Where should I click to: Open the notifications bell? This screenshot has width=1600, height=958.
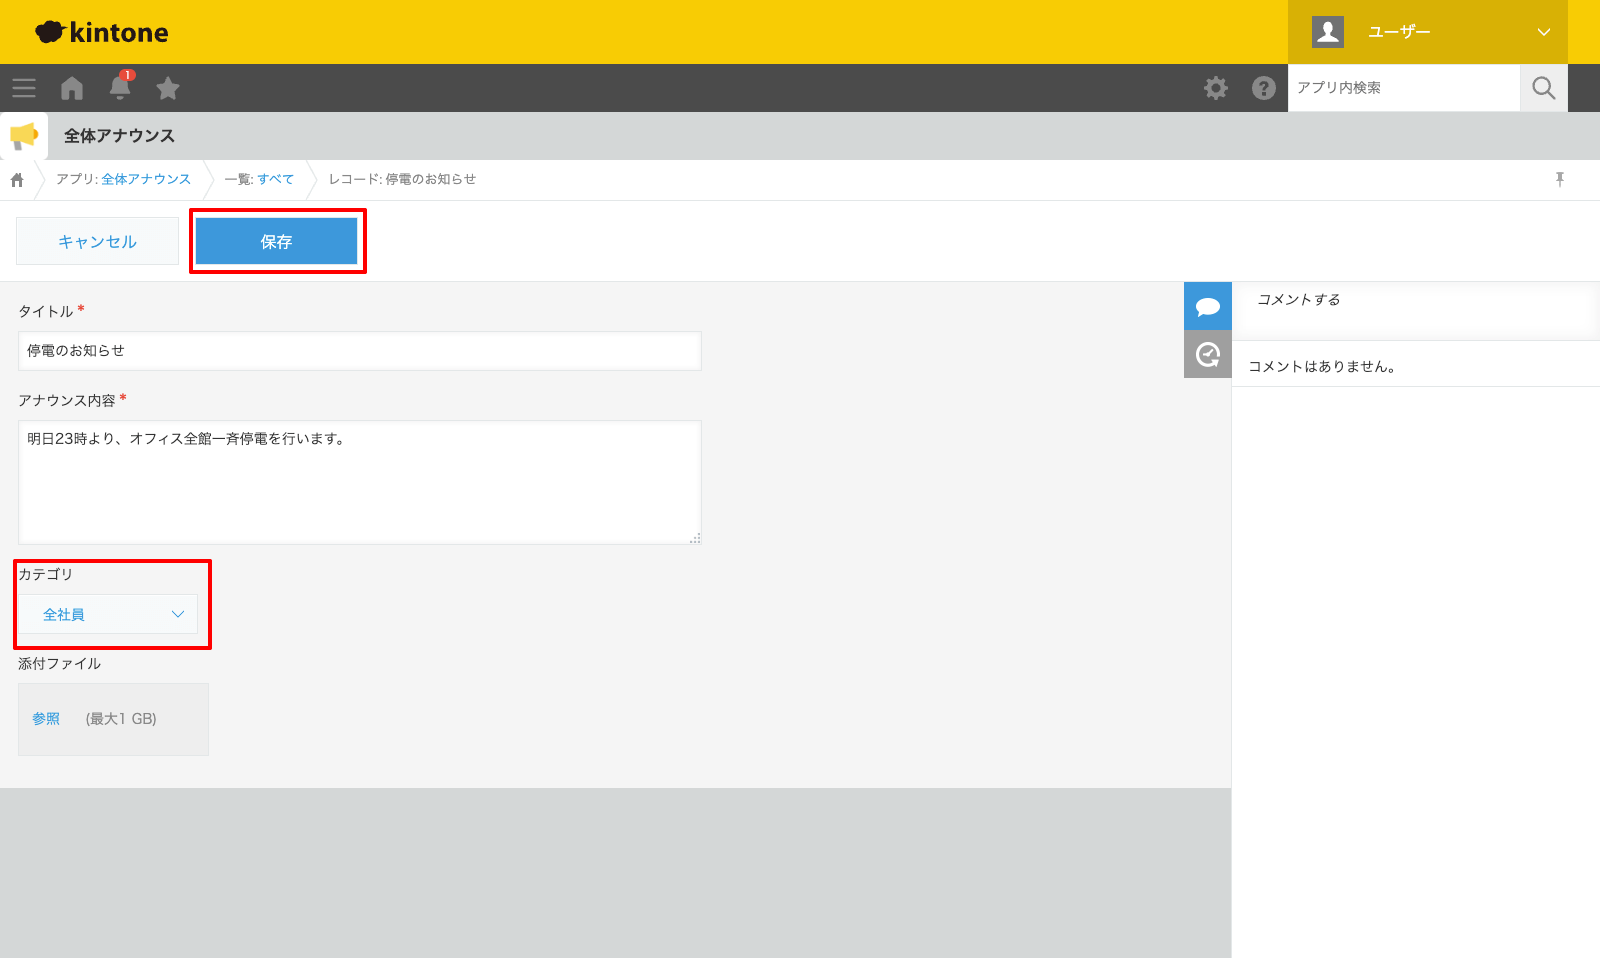pyautogui.click(x=120, y=88)
